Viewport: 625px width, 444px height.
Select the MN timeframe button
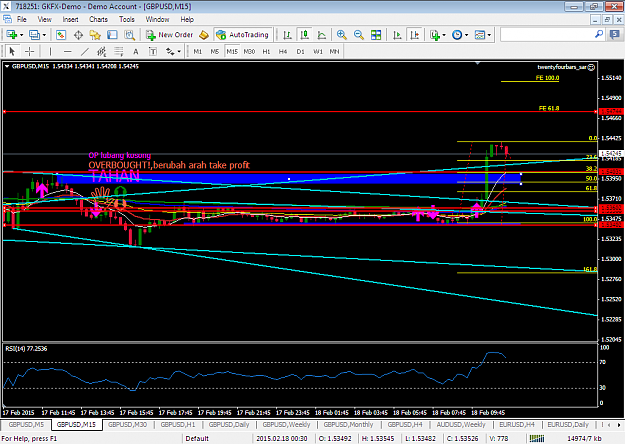pos(334,51)
